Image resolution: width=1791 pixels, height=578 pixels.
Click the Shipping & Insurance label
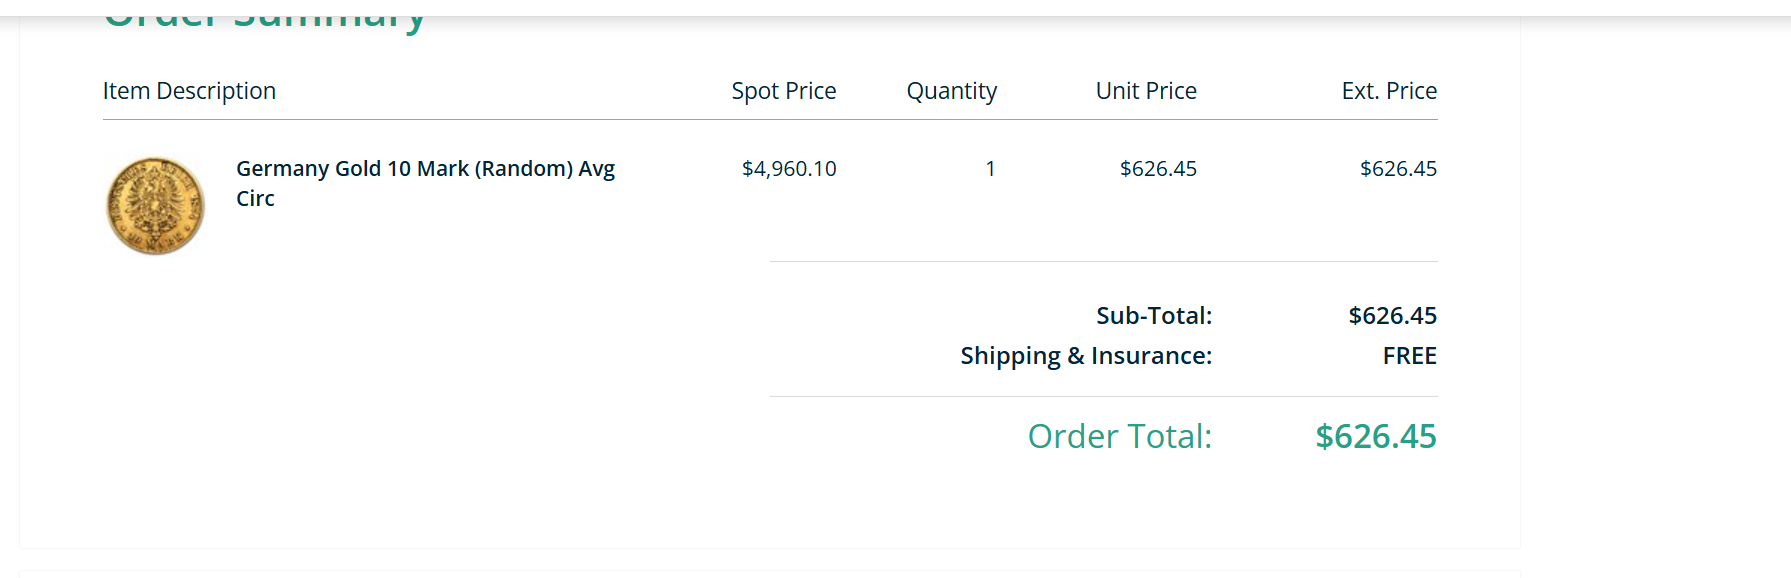point(1086,356)
